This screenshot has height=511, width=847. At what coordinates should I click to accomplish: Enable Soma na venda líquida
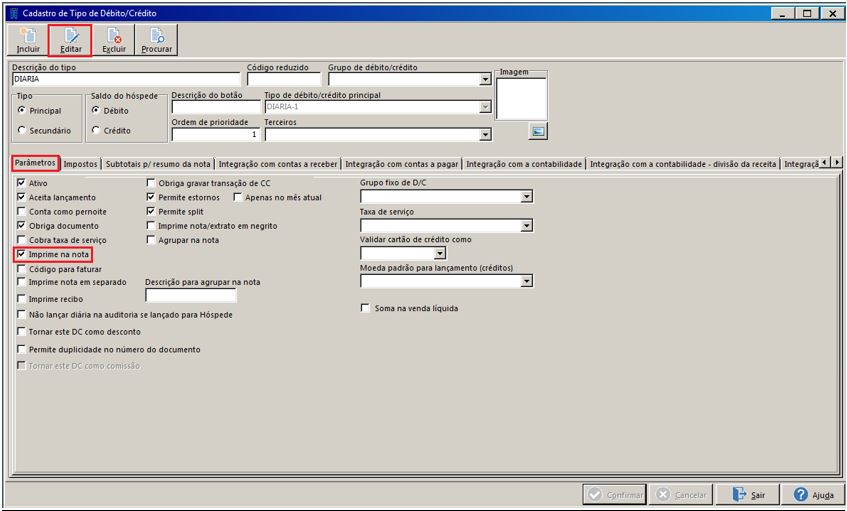pyautogui.click(x=366, y=308)
